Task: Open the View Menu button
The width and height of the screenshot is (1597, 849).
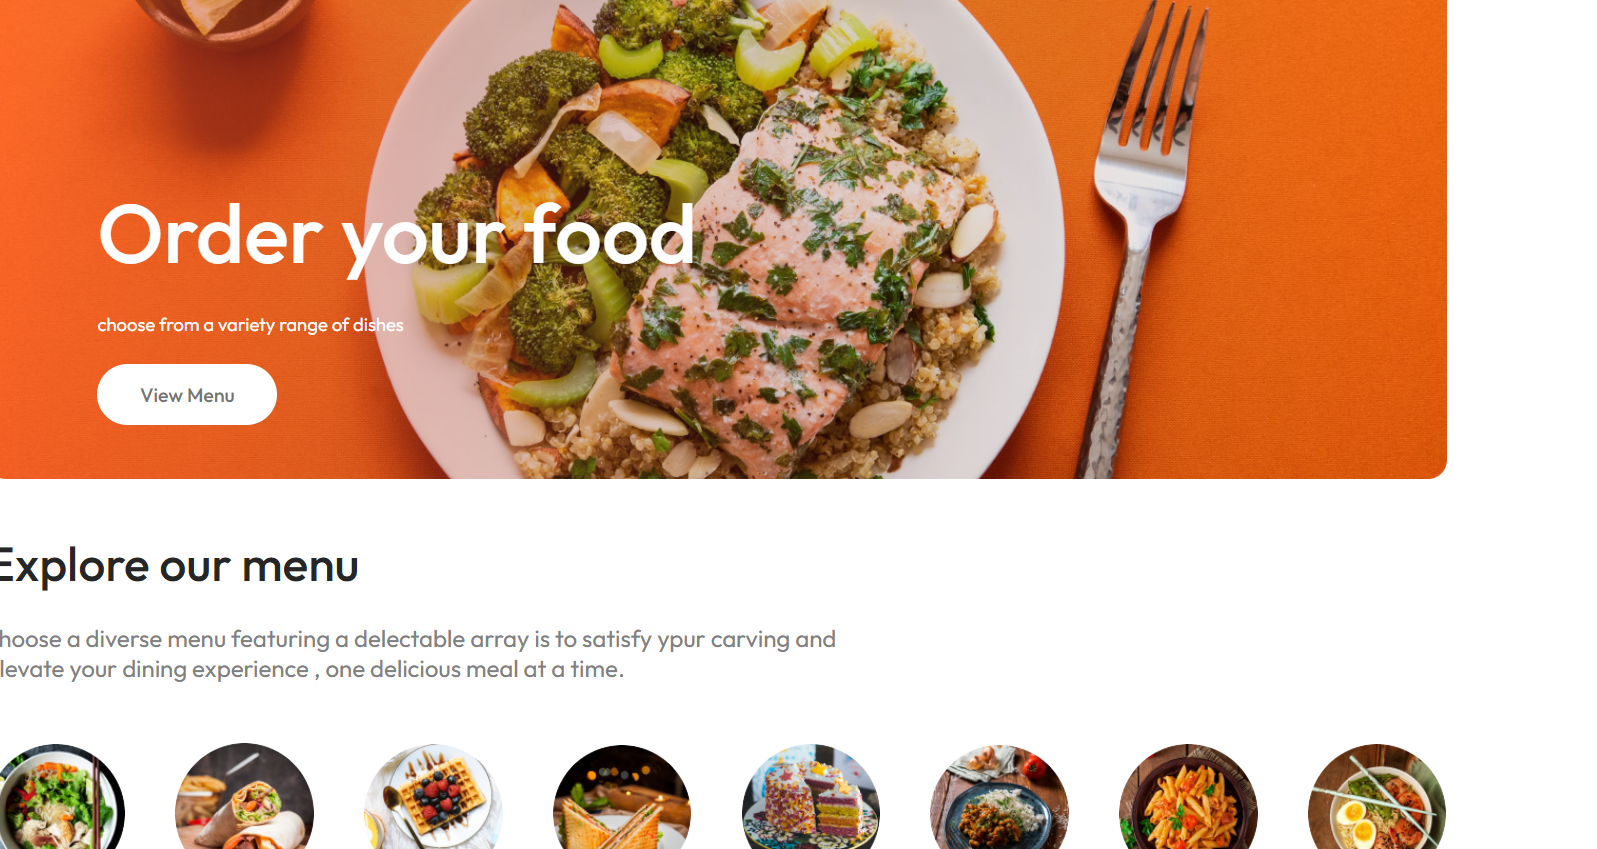Action: 187,395
